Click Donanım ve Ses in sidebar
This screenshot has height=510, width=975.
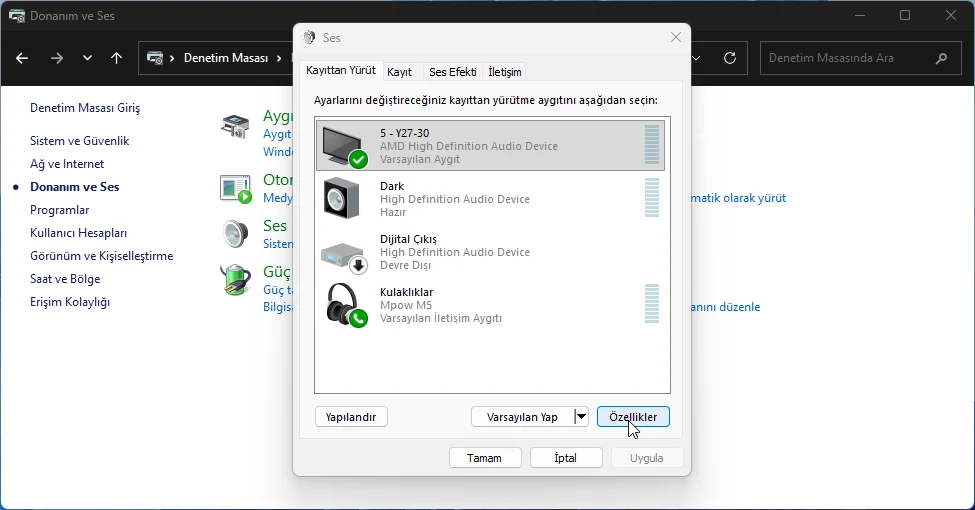click(x=75, y=187)
